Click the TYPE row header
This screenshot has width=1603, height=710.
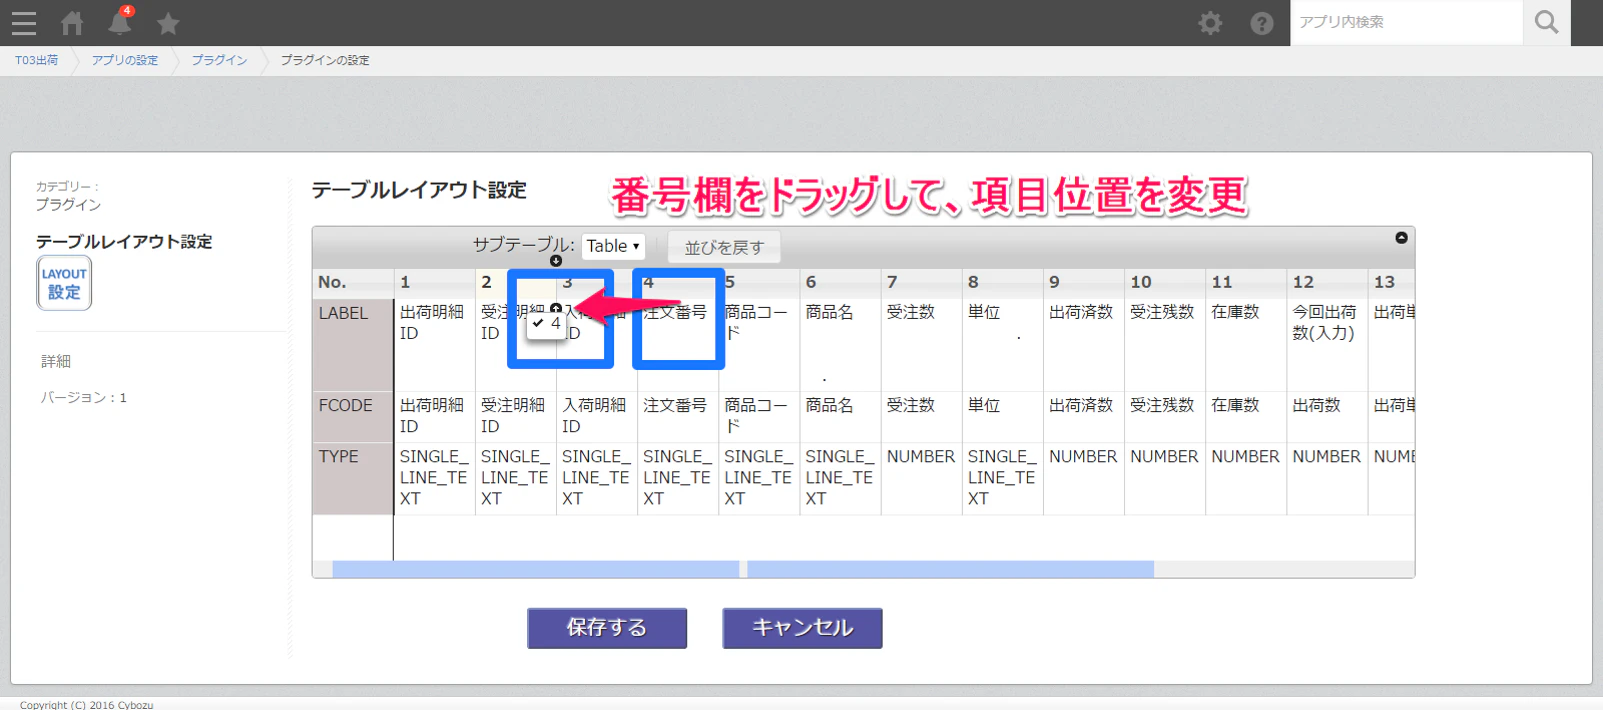click(352, 478)
